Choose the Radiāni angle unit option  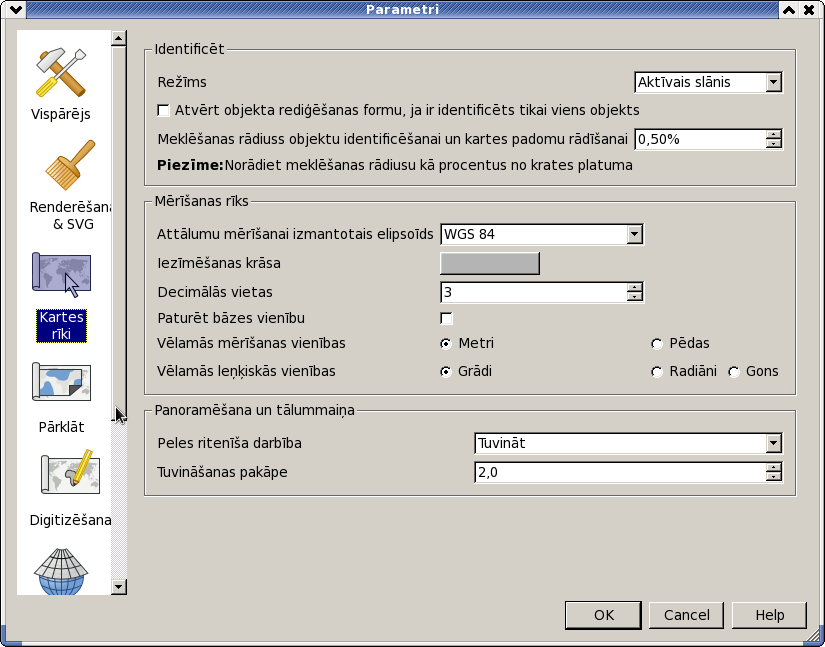click(657, 371)
